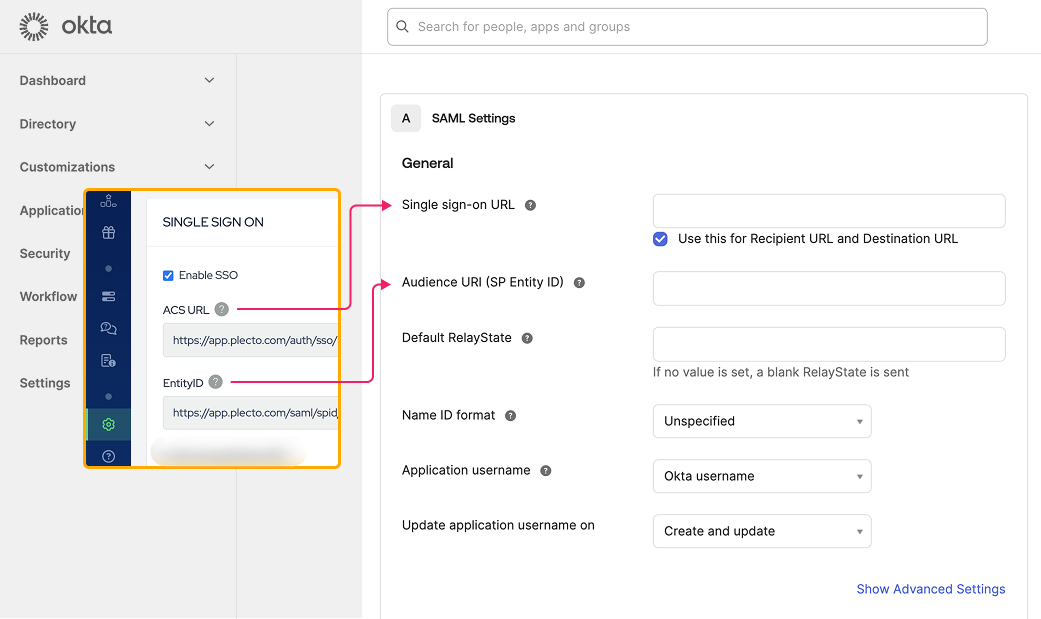Open the Application username dropdown
Viewport: 1041px width, 619px height.
pos(761,476)
